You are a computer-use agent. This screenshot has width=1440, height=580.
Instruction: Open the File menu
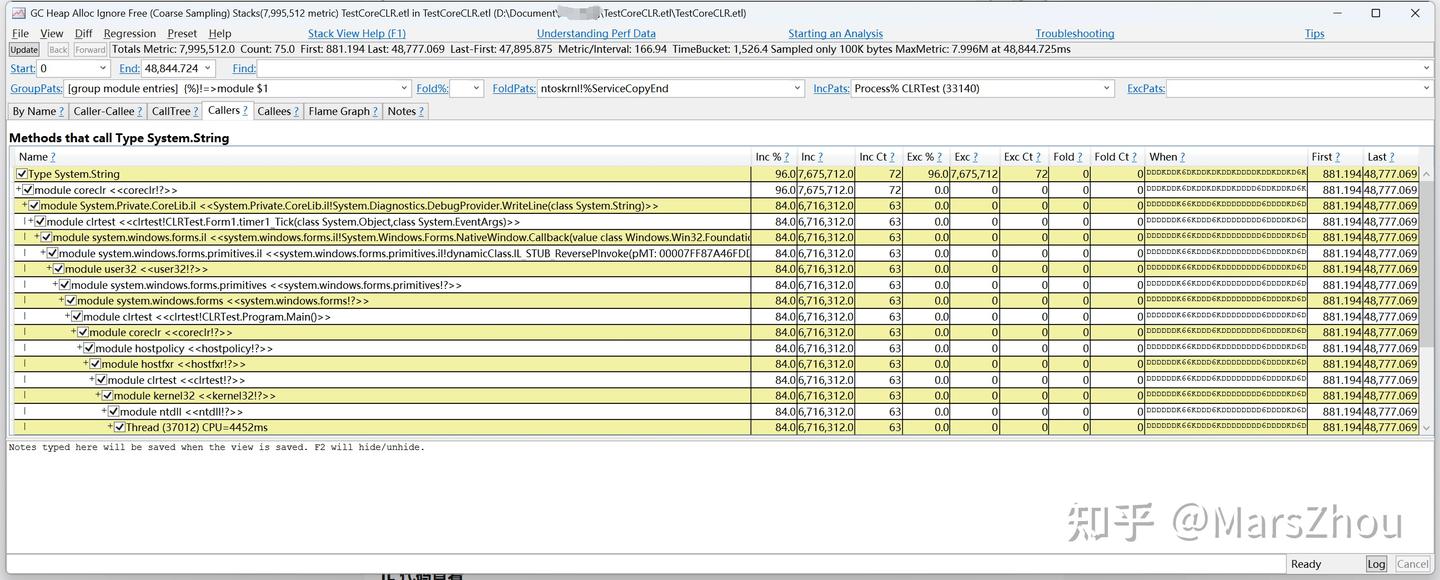pyautogui.click(x=19, y=32)
